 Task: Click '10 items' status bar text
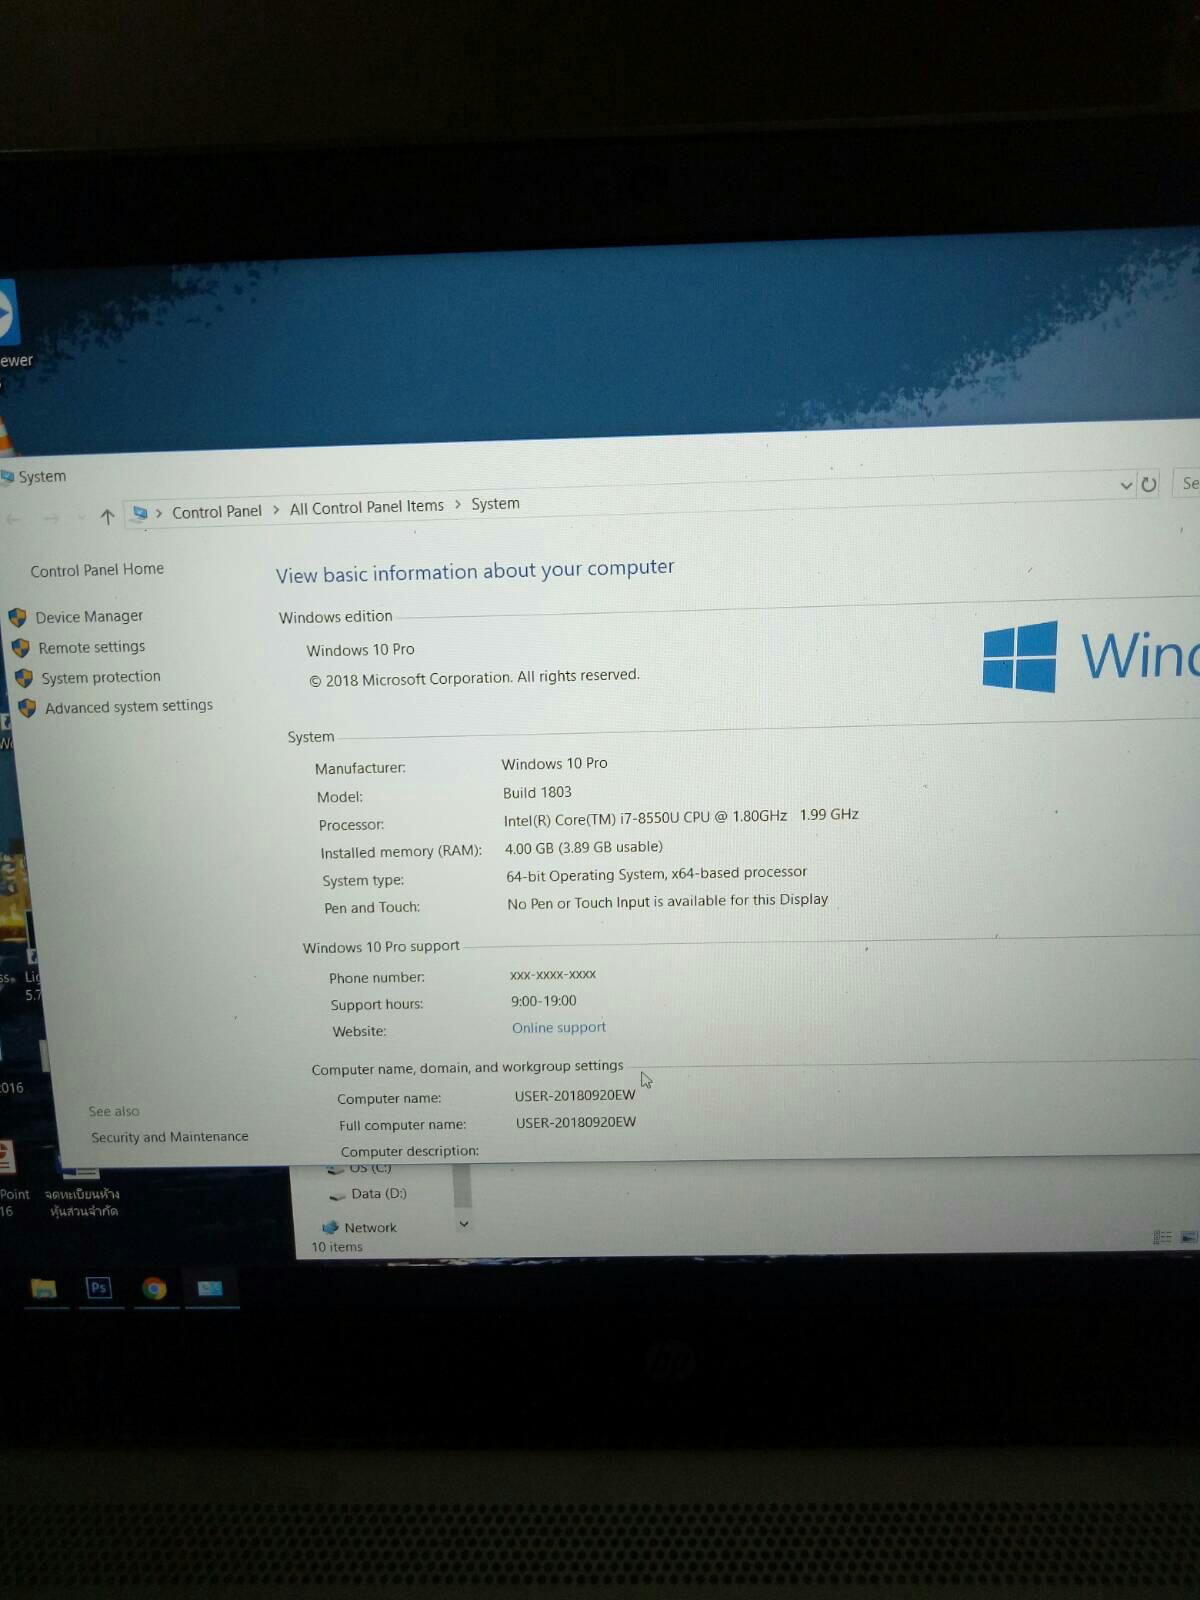click(337, 1247)
